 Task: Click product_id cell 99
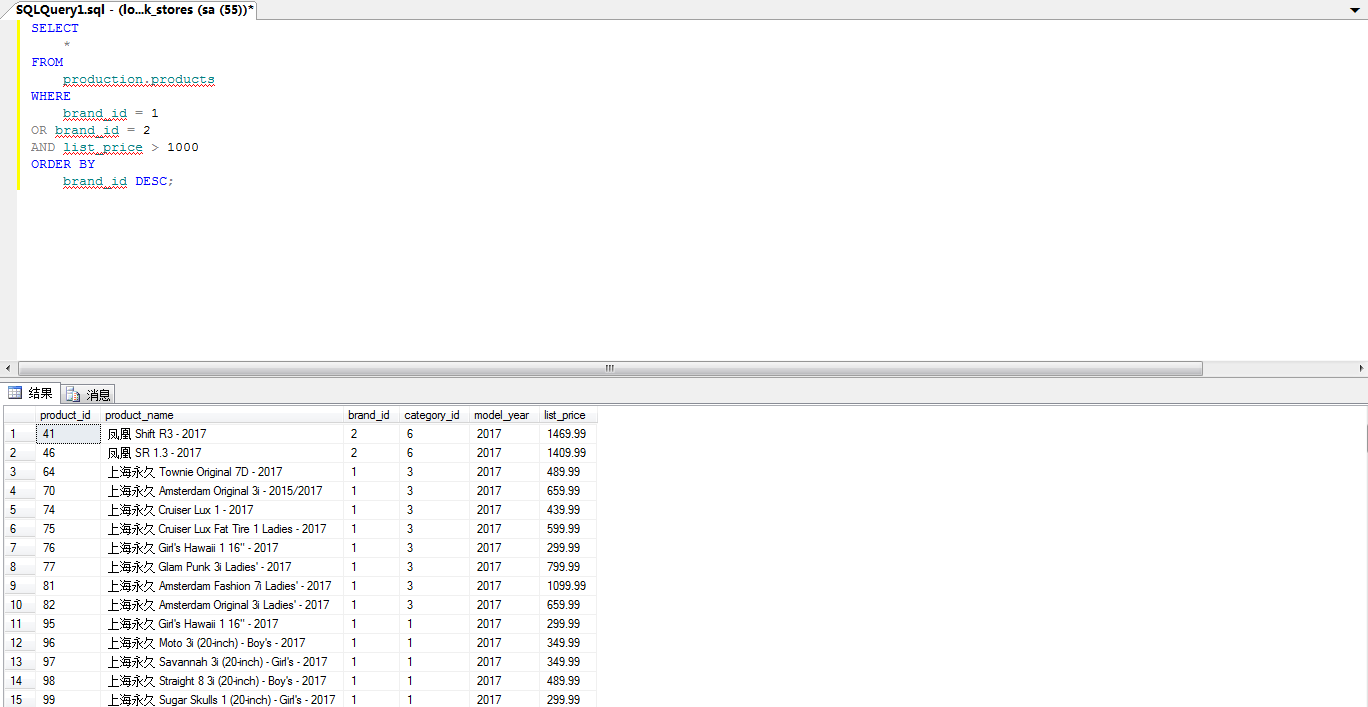pyautogui.click(x=68, y=700)
